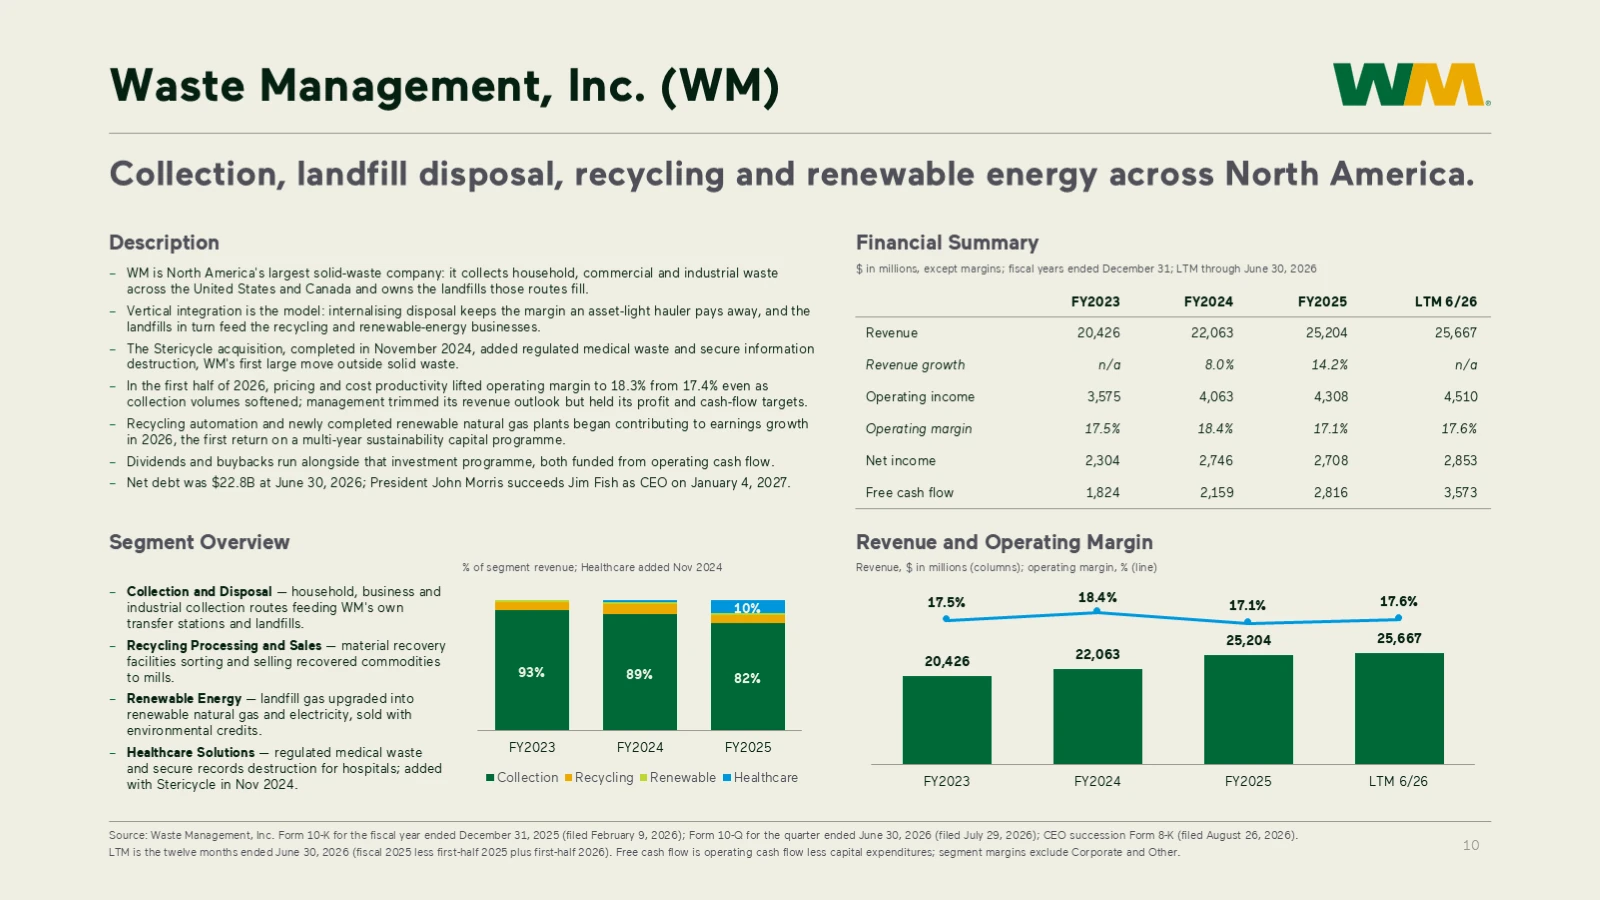This screenshot has width=1600, height=900.
Task: Click the 18.4% operating margin line label
Action: [x=1098, y=598]
